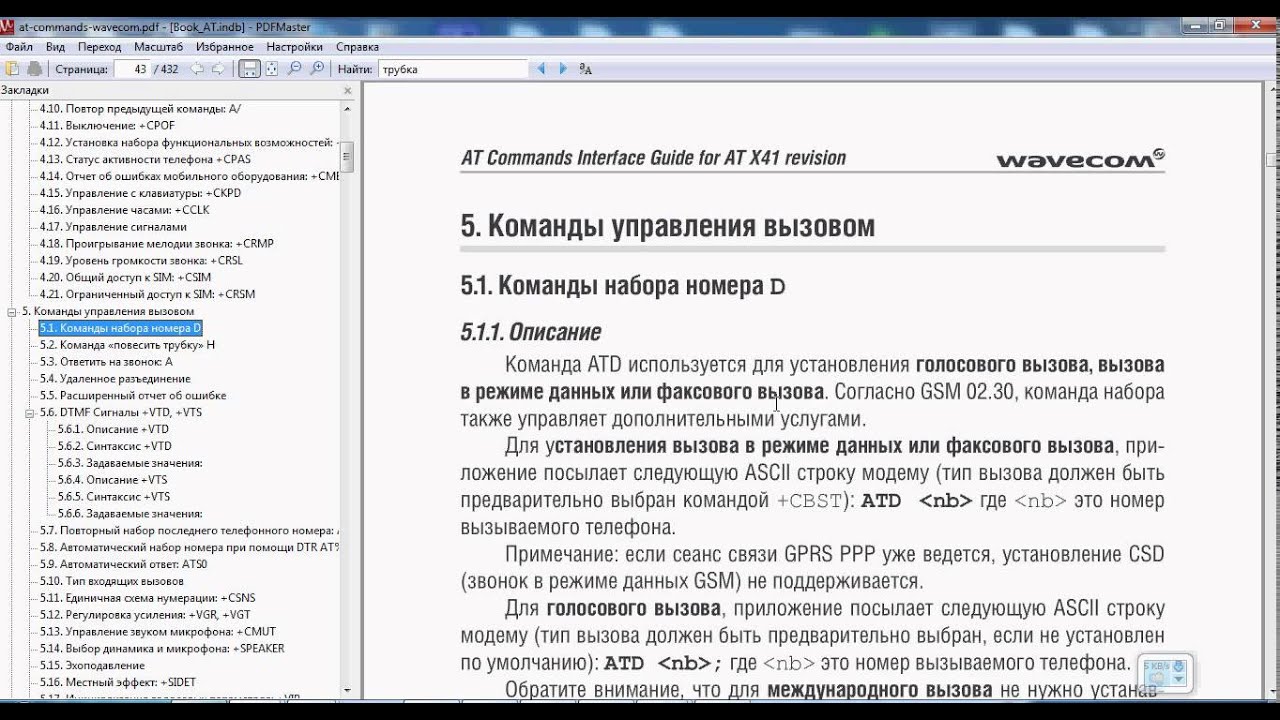Select bookmark '5.11. Единичная схема нумерации: +CSNS'

click(x=148, y=597)
